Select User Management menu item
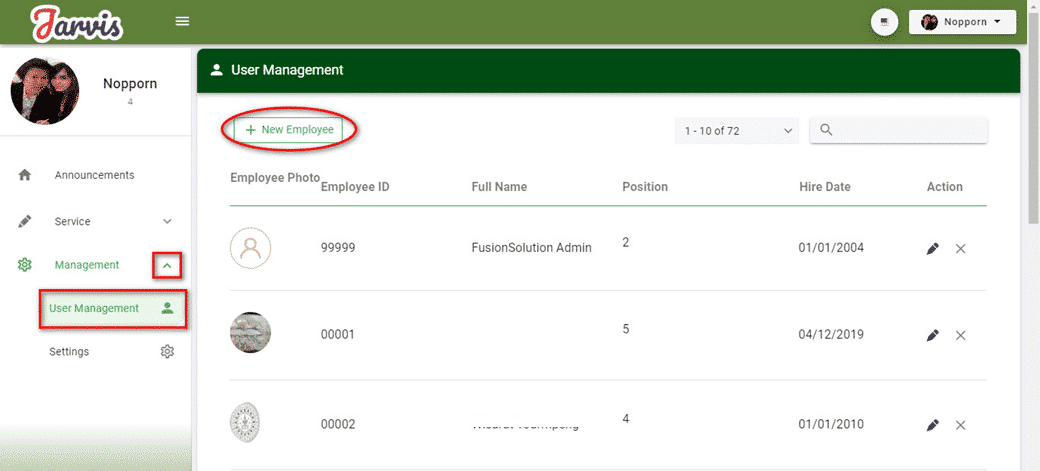 point(94,308)
